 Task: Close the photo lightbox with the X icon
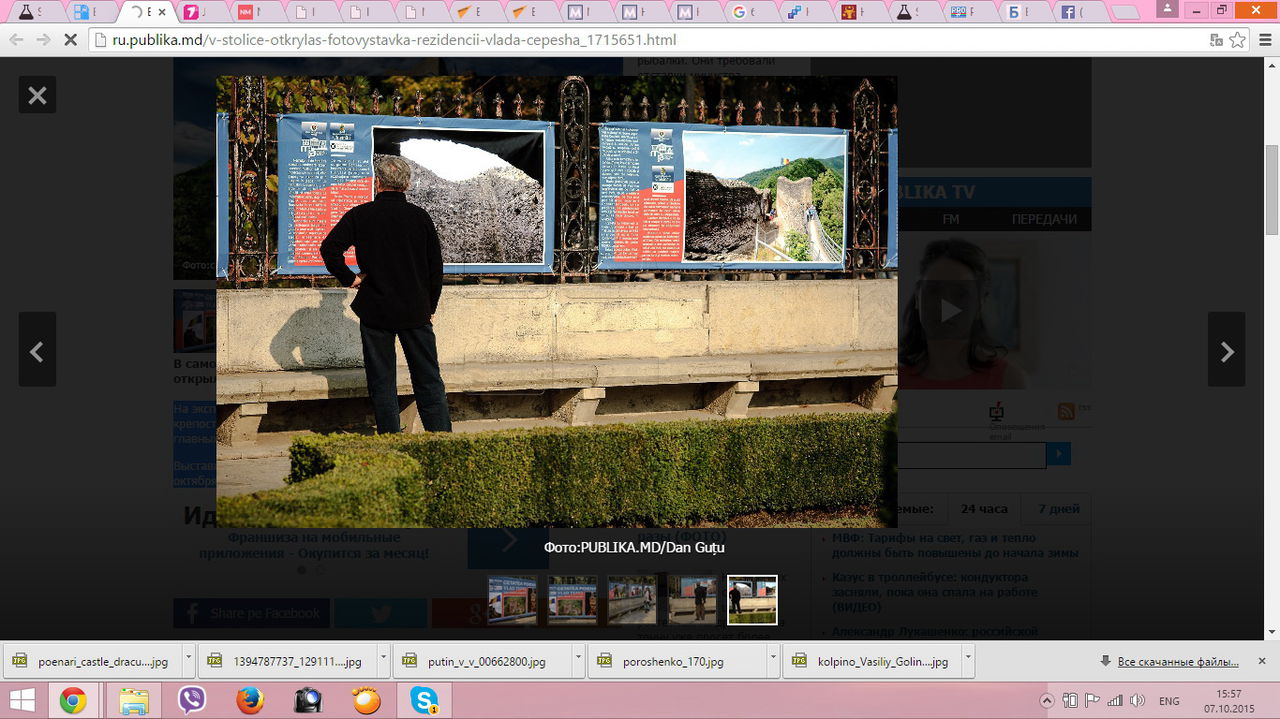(37, 95)
